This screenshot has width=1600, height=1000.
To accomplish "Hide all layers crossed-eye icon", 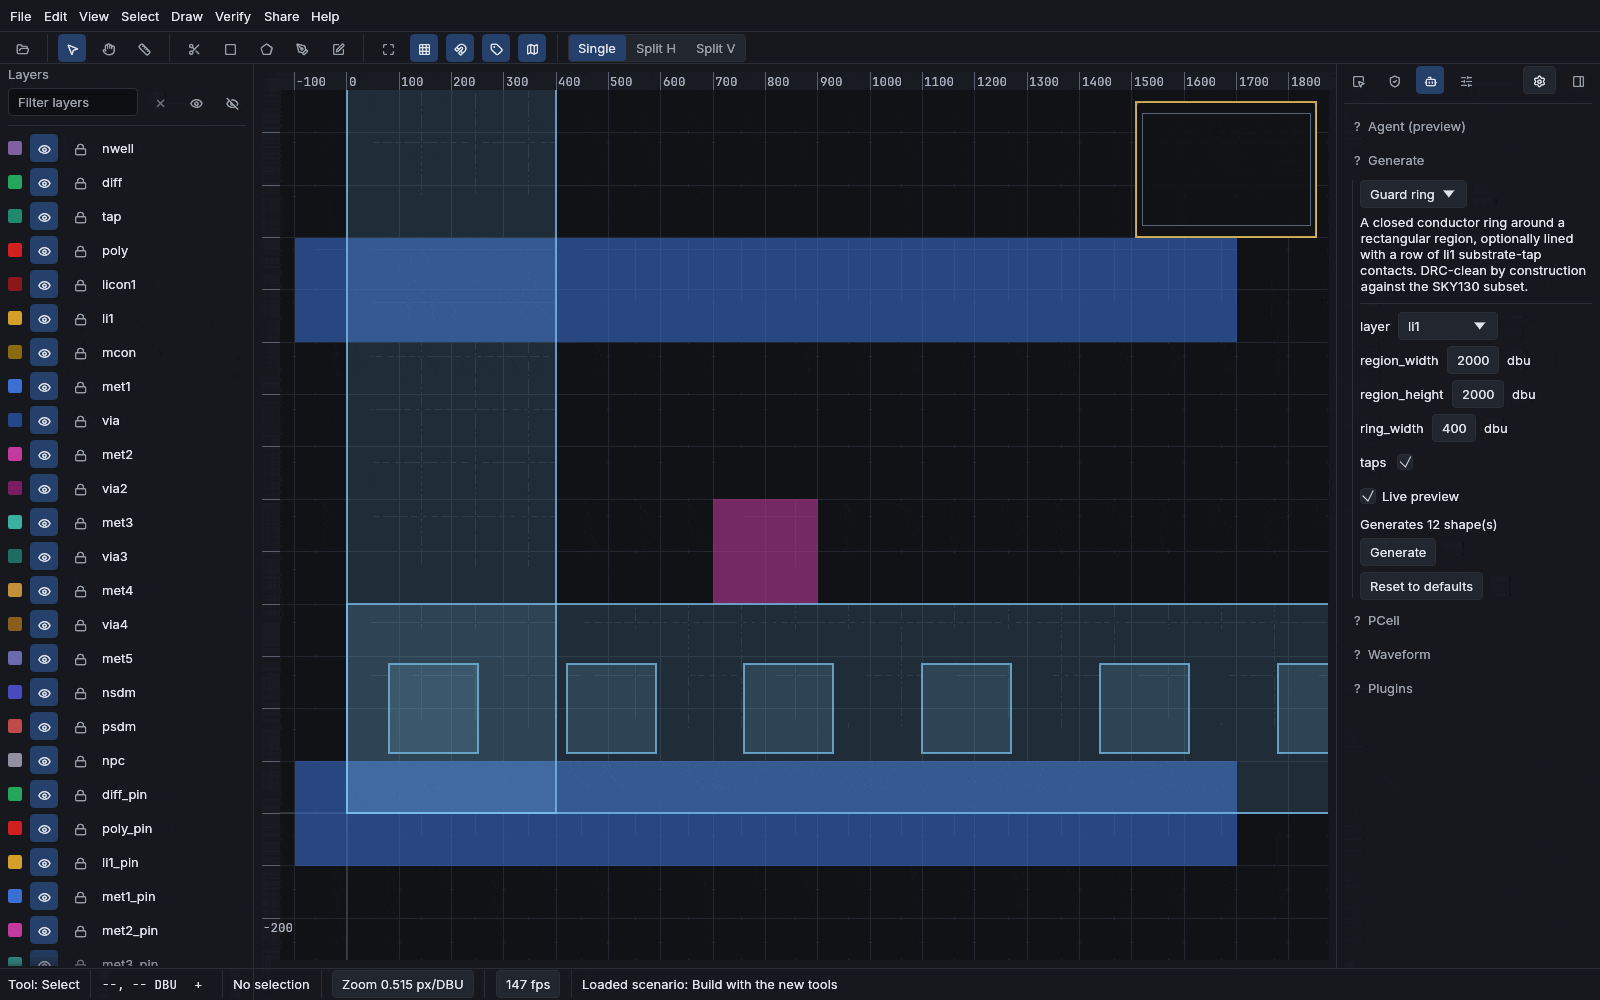I will [232, 103].
